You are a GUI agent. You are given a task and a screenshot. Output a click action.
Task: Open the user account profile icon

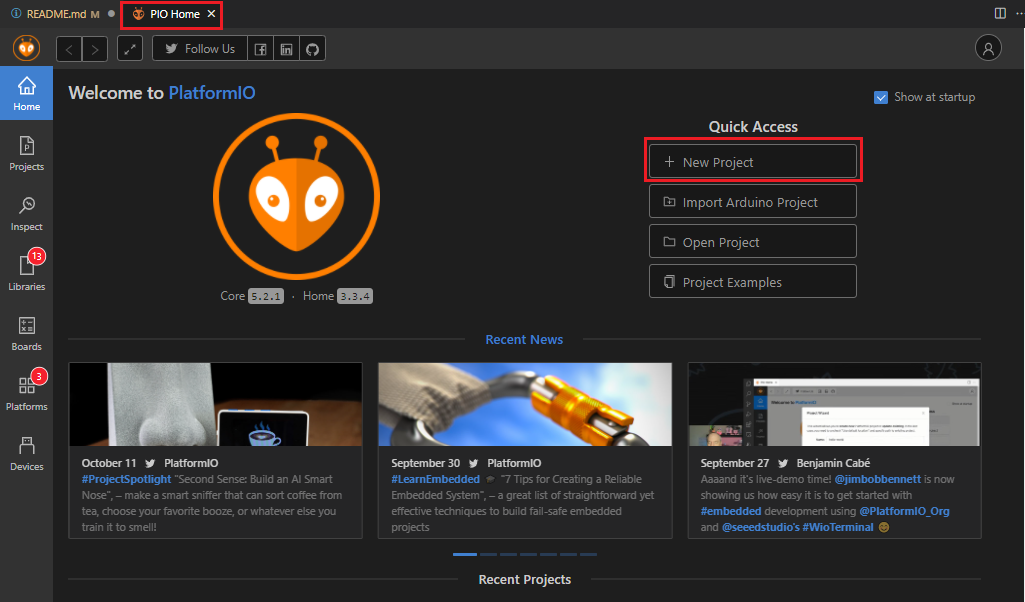point(988,48)
